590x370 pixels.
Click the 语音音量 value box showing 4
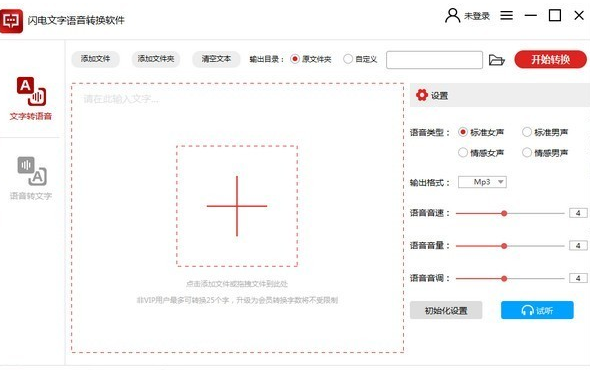pyautogui.click(x=578, y=245)
